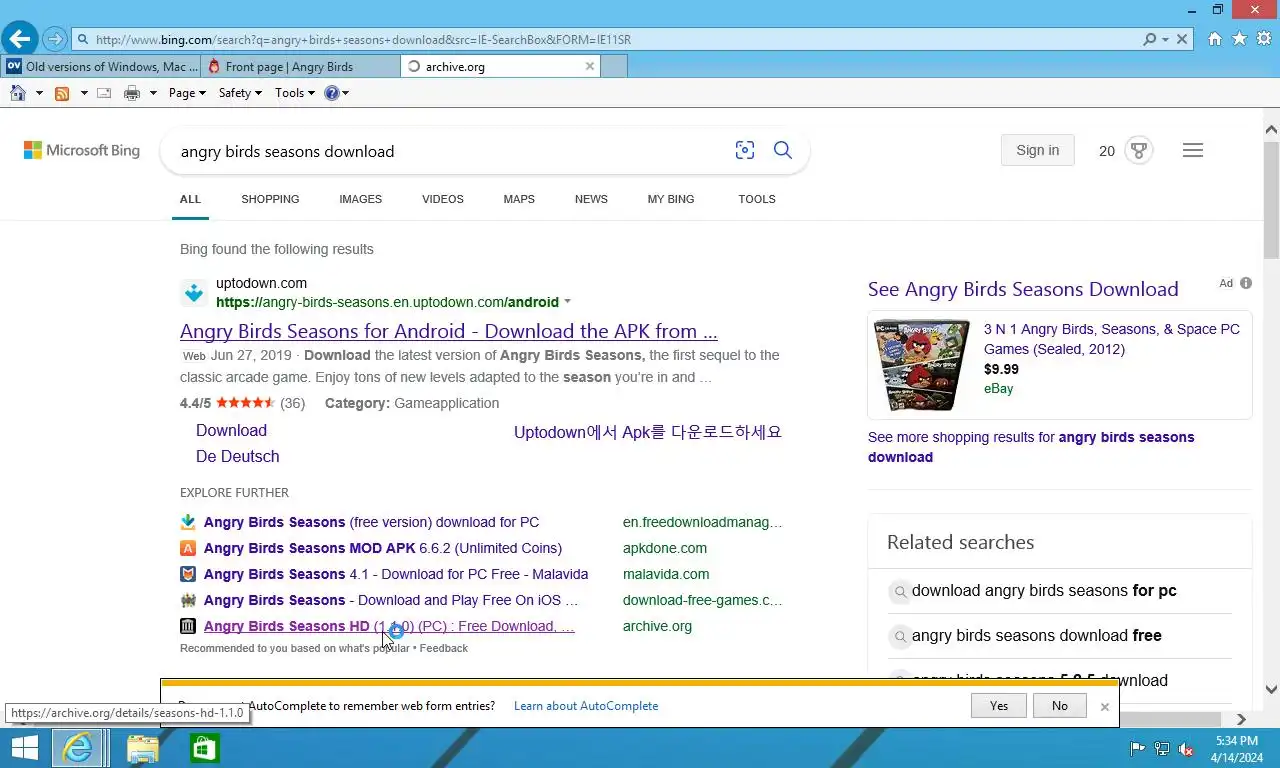Click Internet Explorer taskbar icon
1280x768 pixels.
78,748
